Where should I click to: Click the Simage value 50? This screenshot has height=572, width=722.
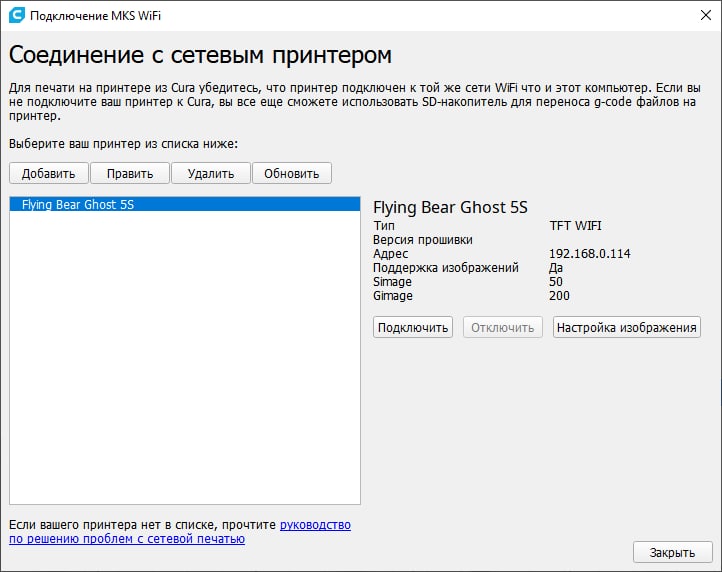coord(555,281)
